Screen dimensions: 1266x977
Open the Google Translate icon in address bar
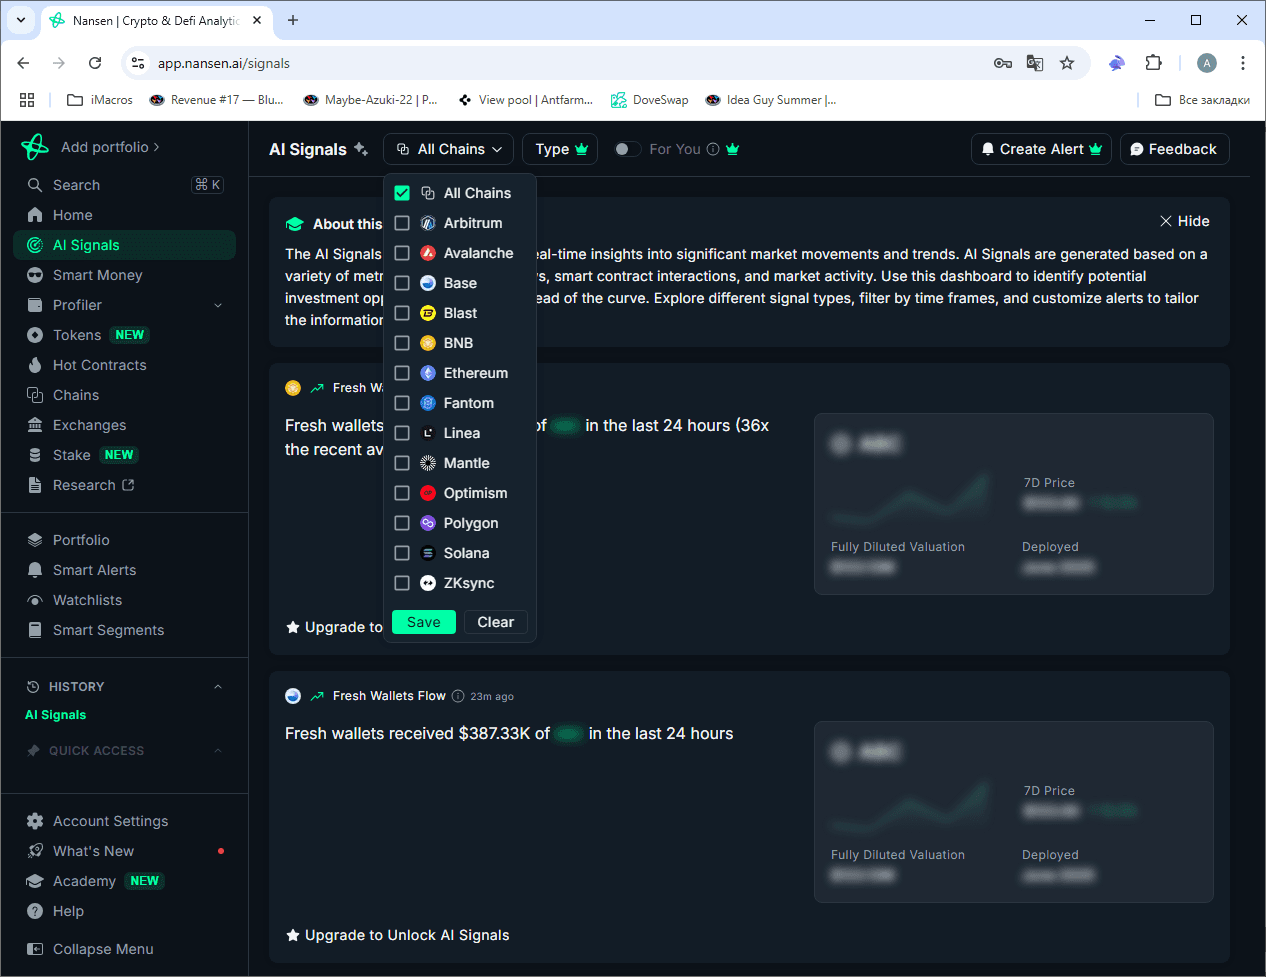1035,63
